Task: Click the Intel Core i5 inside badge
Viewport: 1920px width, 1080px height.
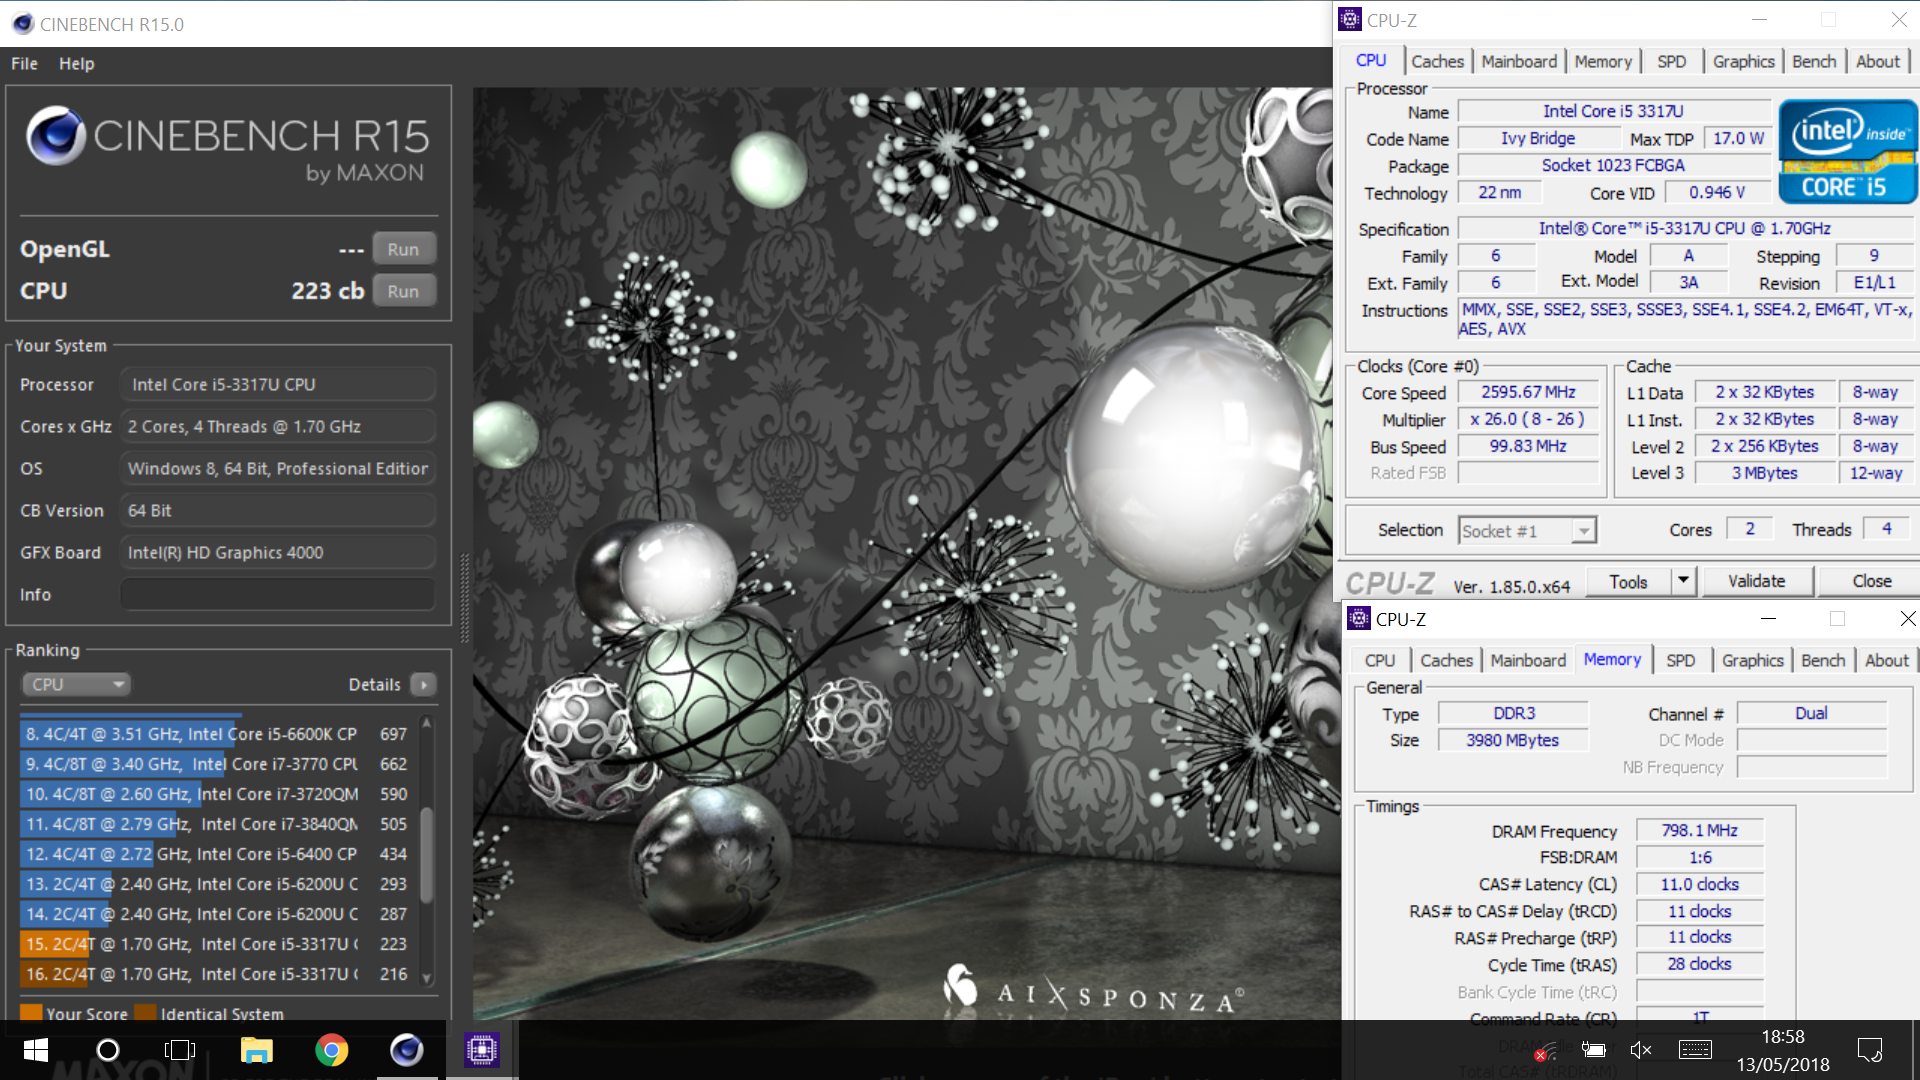Action: (x=1847, y=152)
